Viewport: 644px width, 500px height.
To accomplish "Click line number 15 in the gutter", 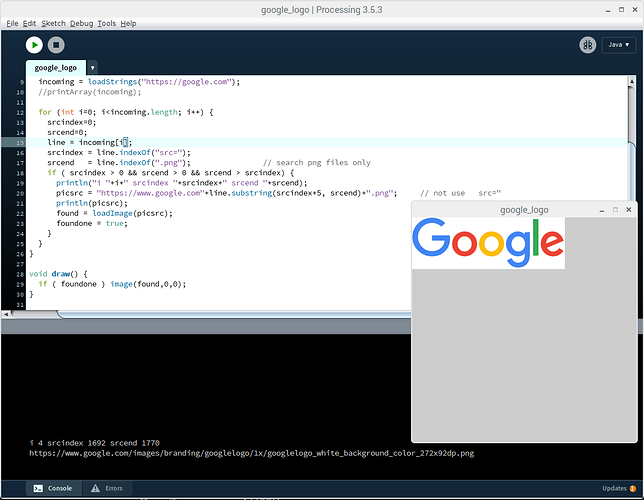I will (x=20, y=143).
